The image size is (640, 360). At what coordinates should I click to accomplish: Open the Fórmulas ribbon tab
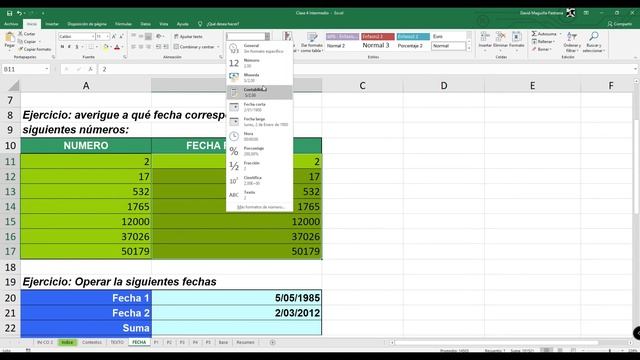tap(123, 24)
